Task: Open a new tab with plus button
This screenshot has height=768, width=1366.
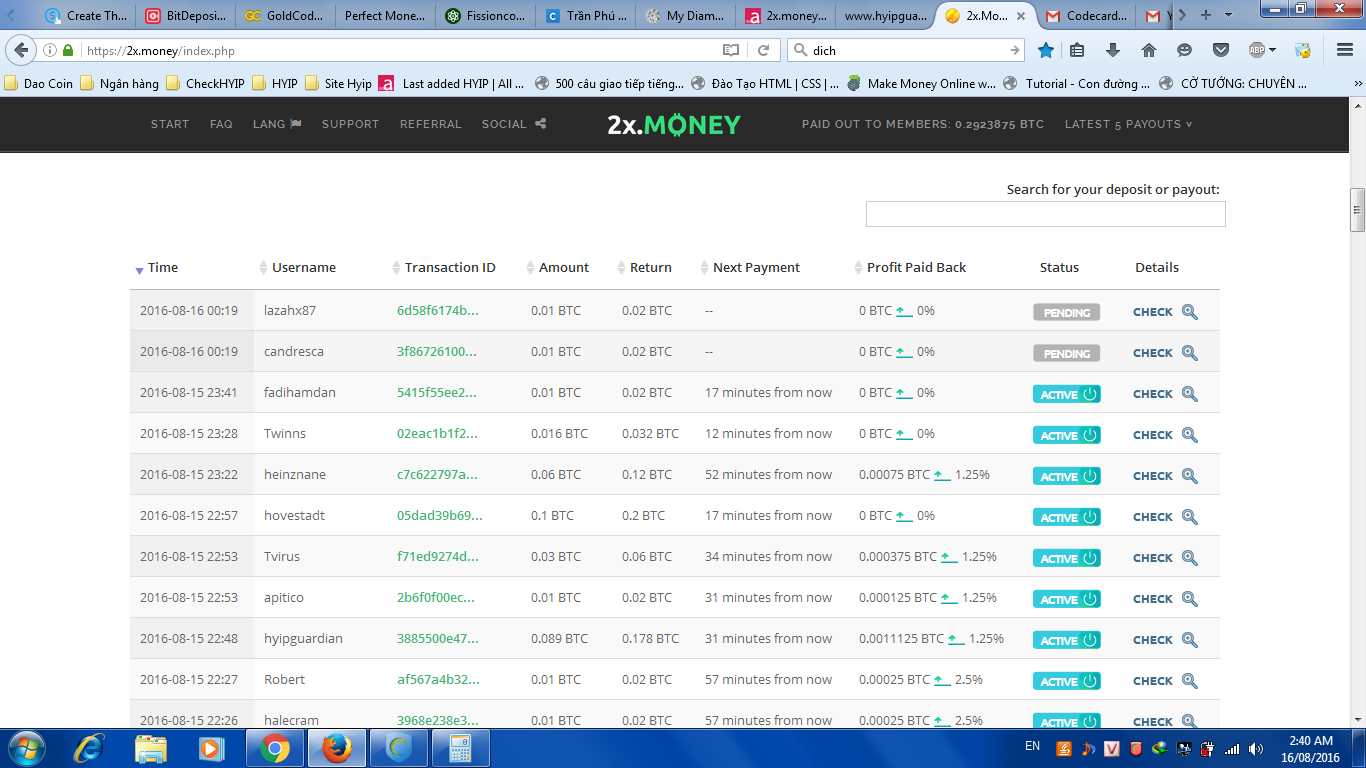Action: tap(1205, 15)
